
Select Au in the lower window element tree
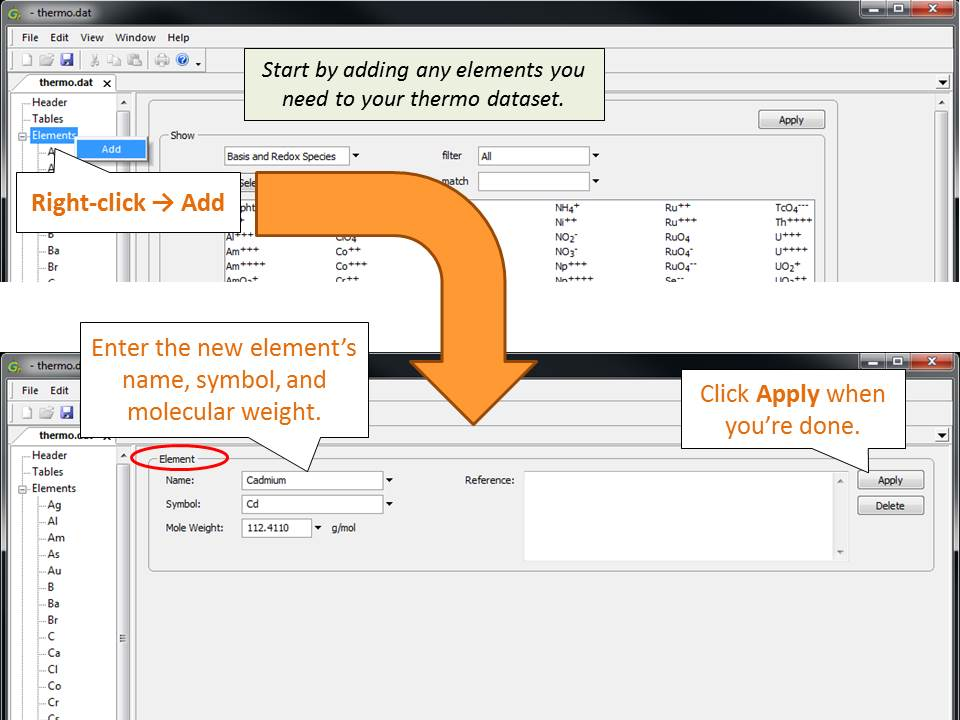(54, 571)
